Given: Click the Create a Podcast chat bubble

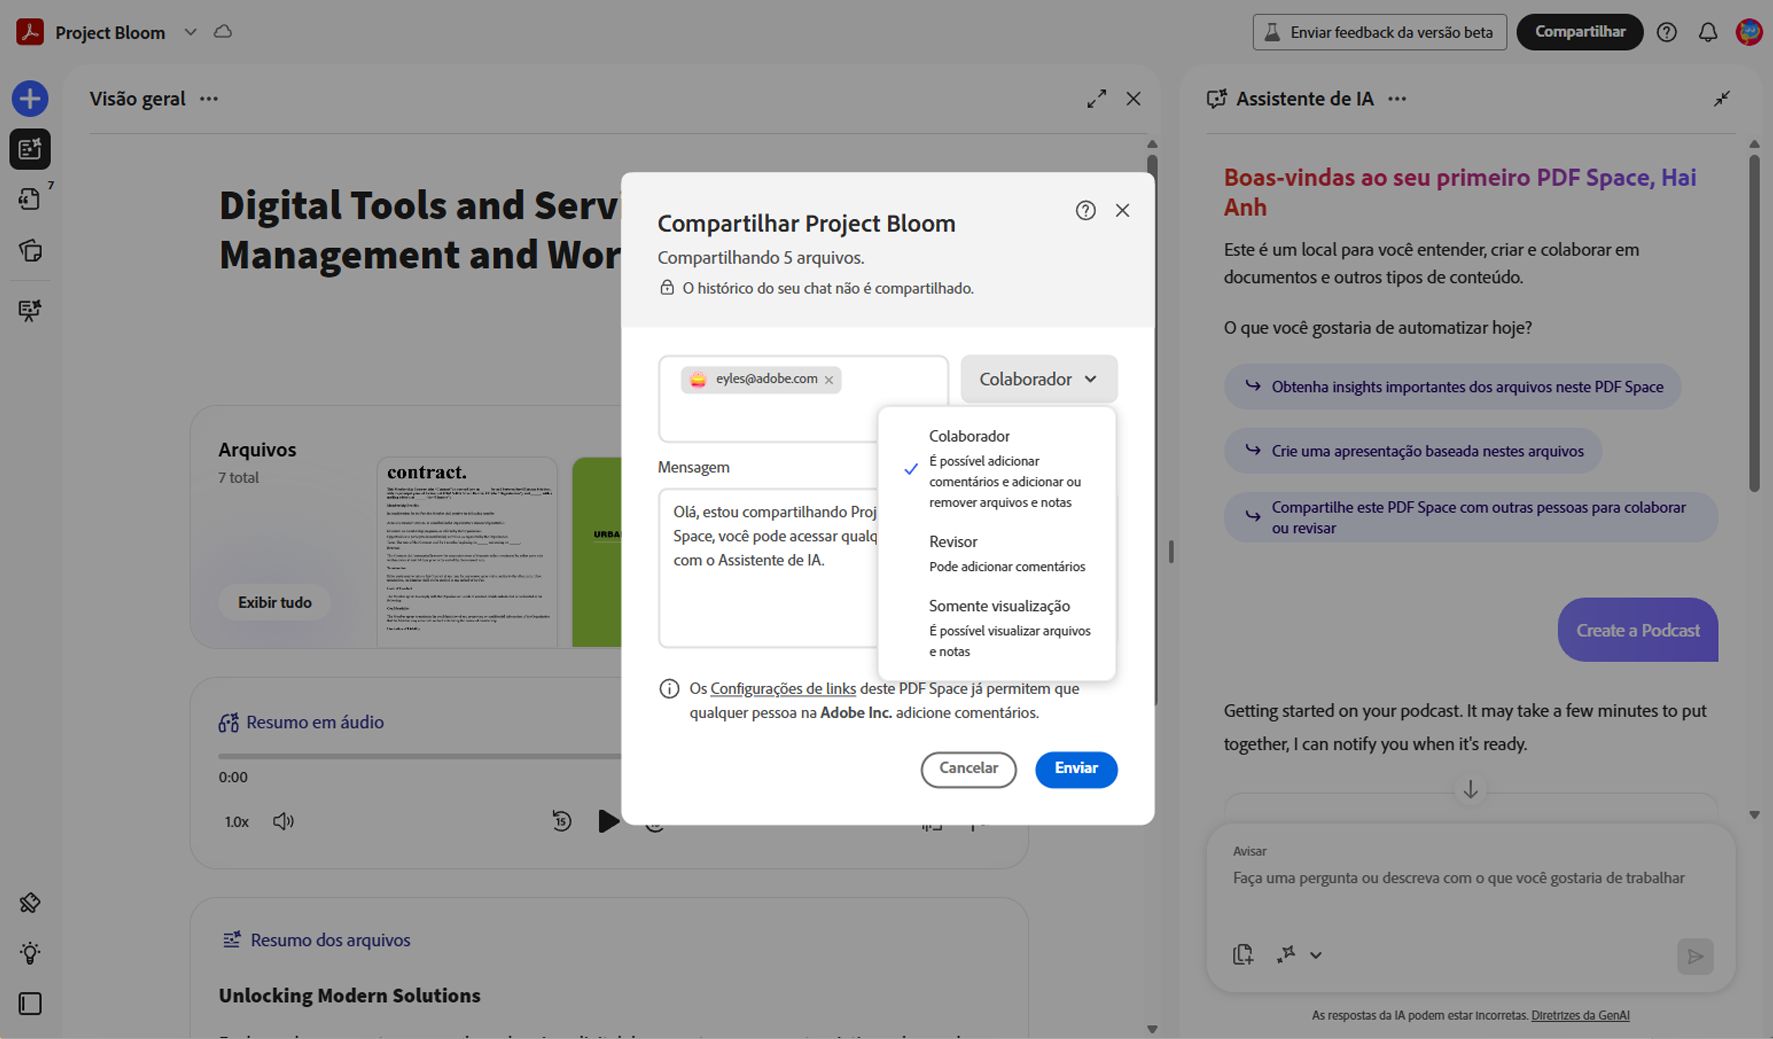Looking at the screenshot, I should click(x=1638, y=630).
